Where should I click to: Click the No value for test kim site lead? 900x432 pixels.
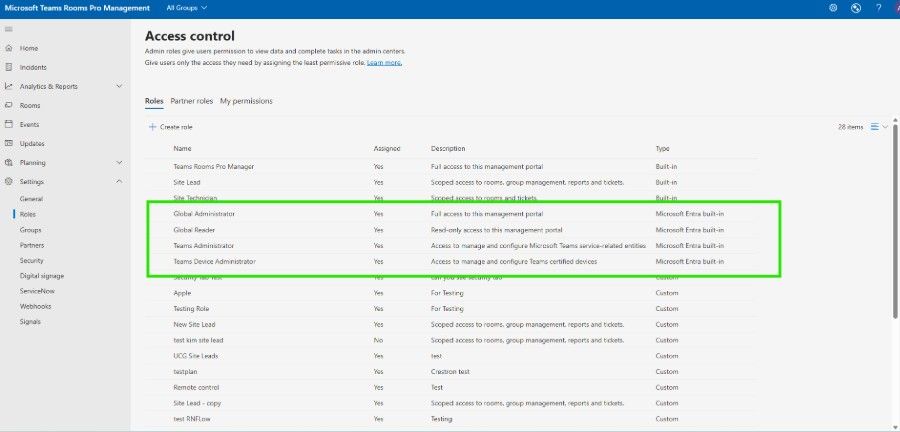coord(378,340)
